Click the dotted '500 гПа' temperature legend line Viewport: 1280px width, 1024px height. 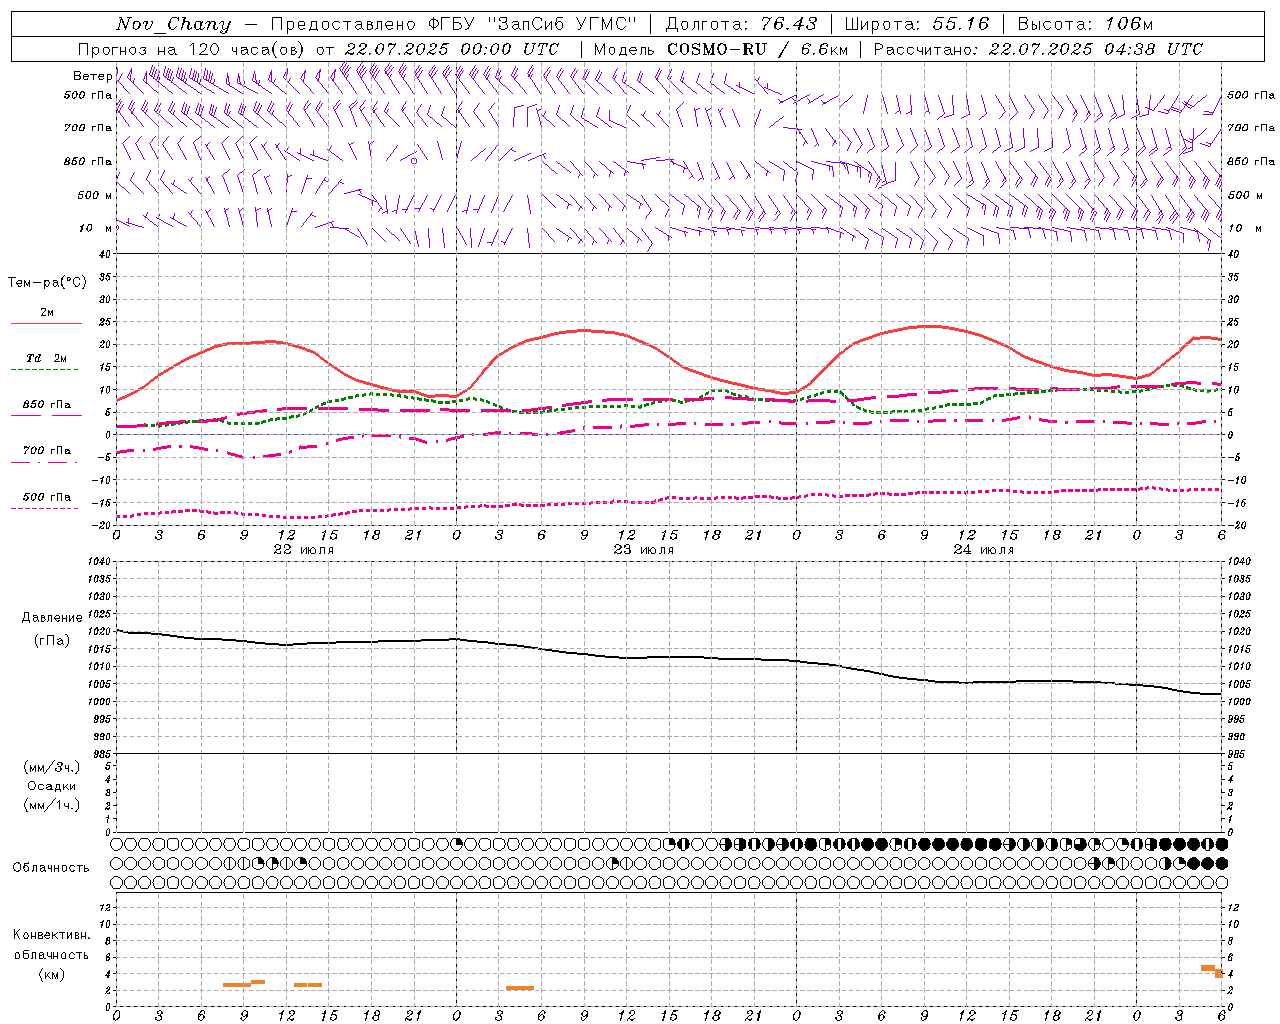point(44,508)
